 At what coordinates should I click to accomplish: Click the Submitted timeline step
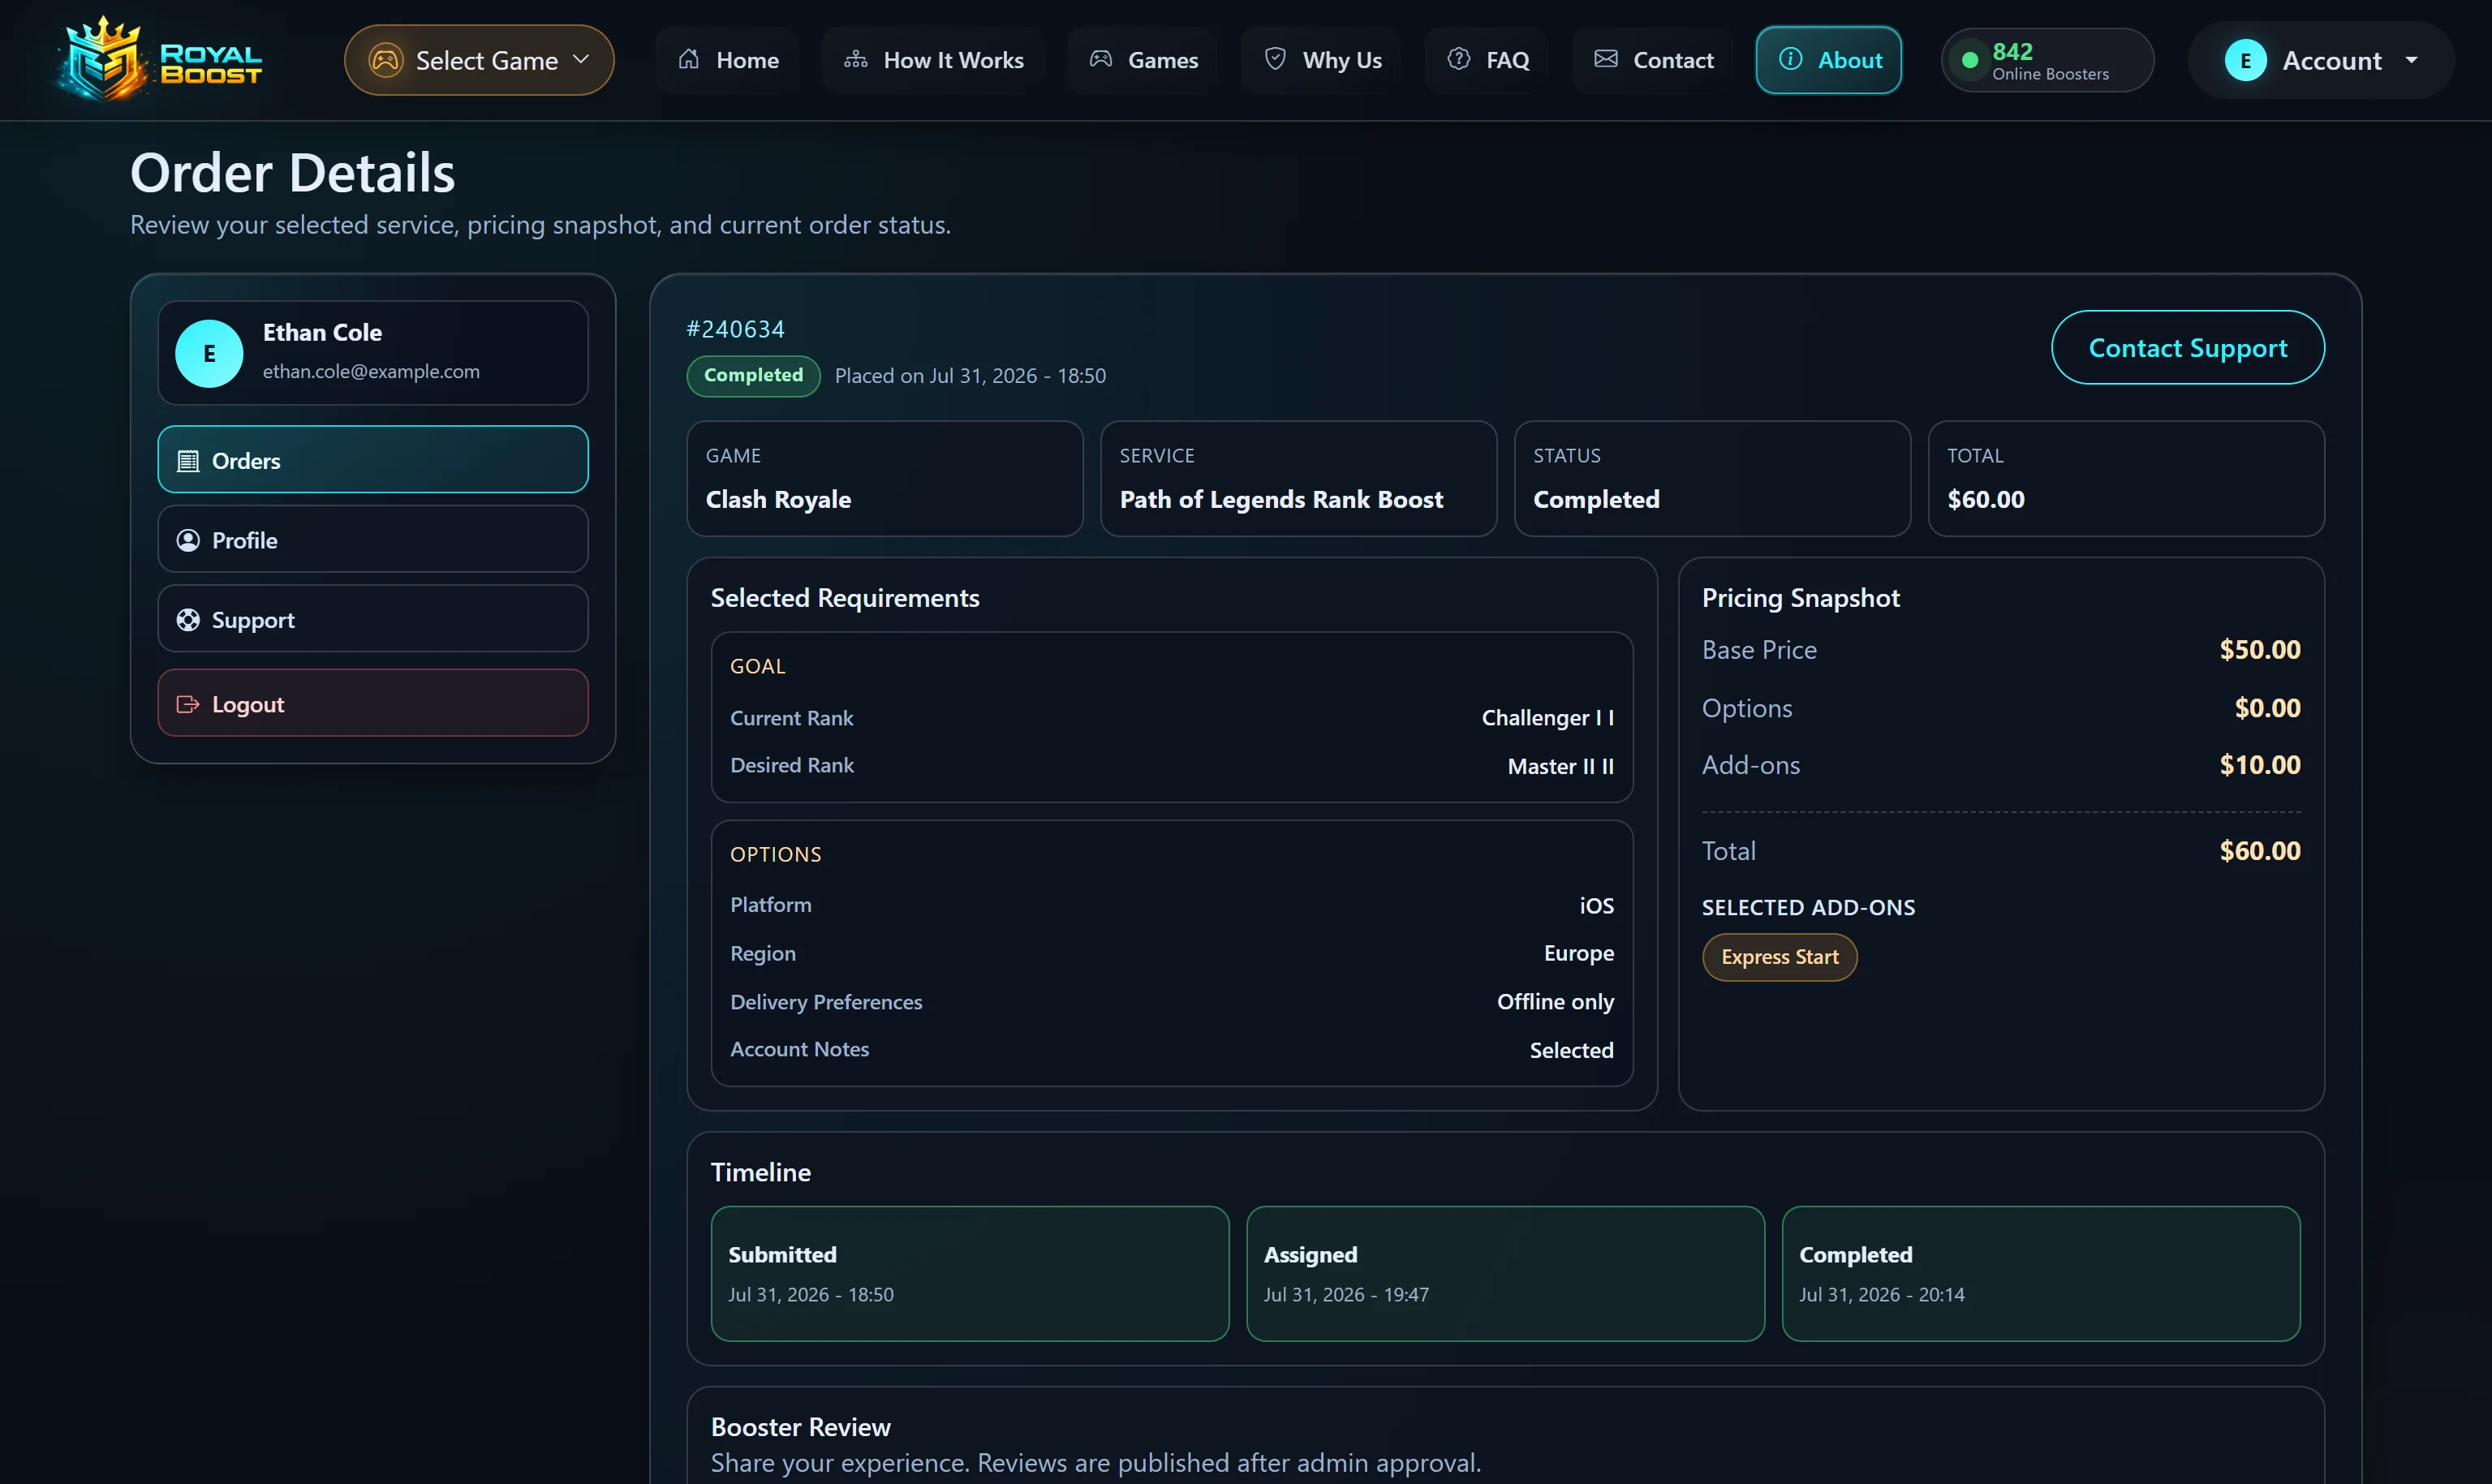click(x=970, y=1273)
